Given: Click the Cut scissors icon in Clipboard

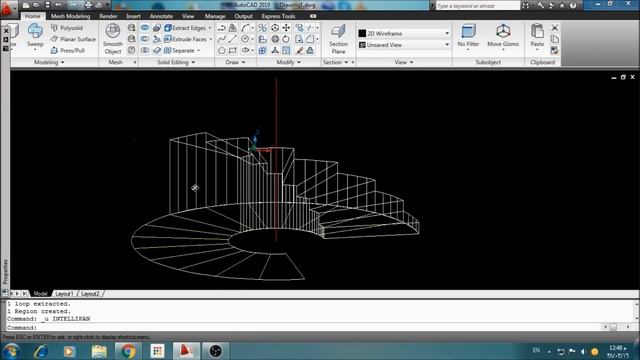Looking at the screenshot, I should [x=554, y=28].
